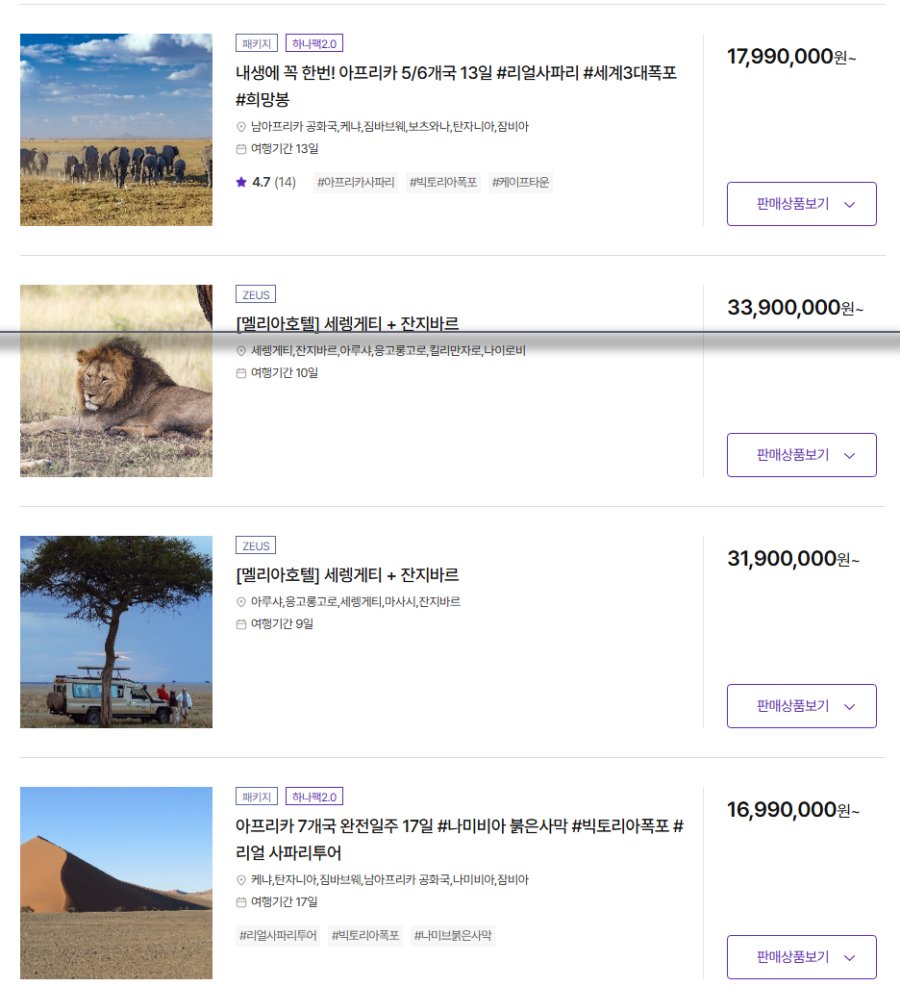Click the #빅토리아폭포 tag on first package
Viewport: 900px width, 987px height.
443,183
